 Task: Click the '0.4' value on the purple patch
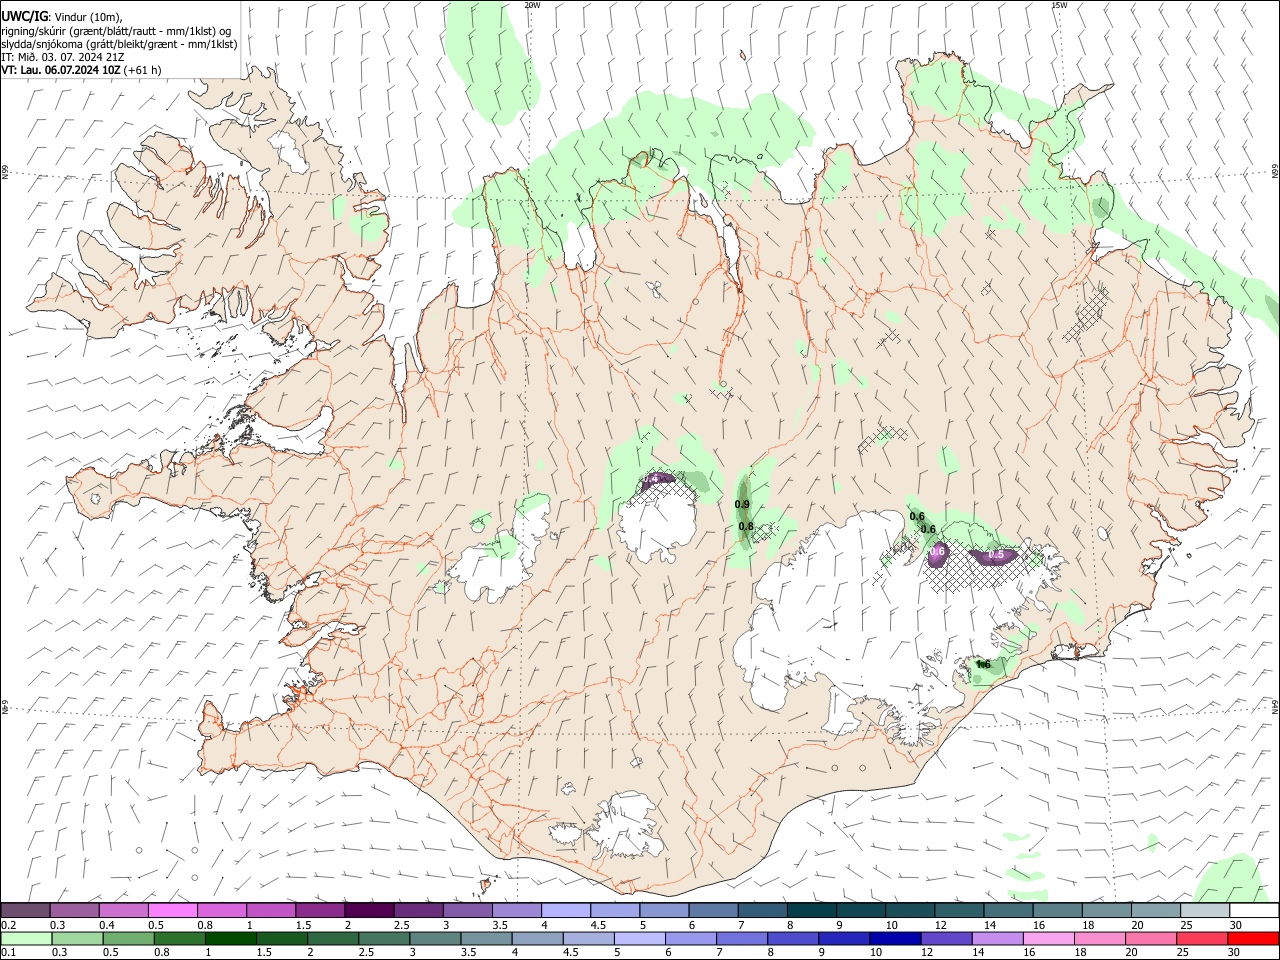(650, 480)
